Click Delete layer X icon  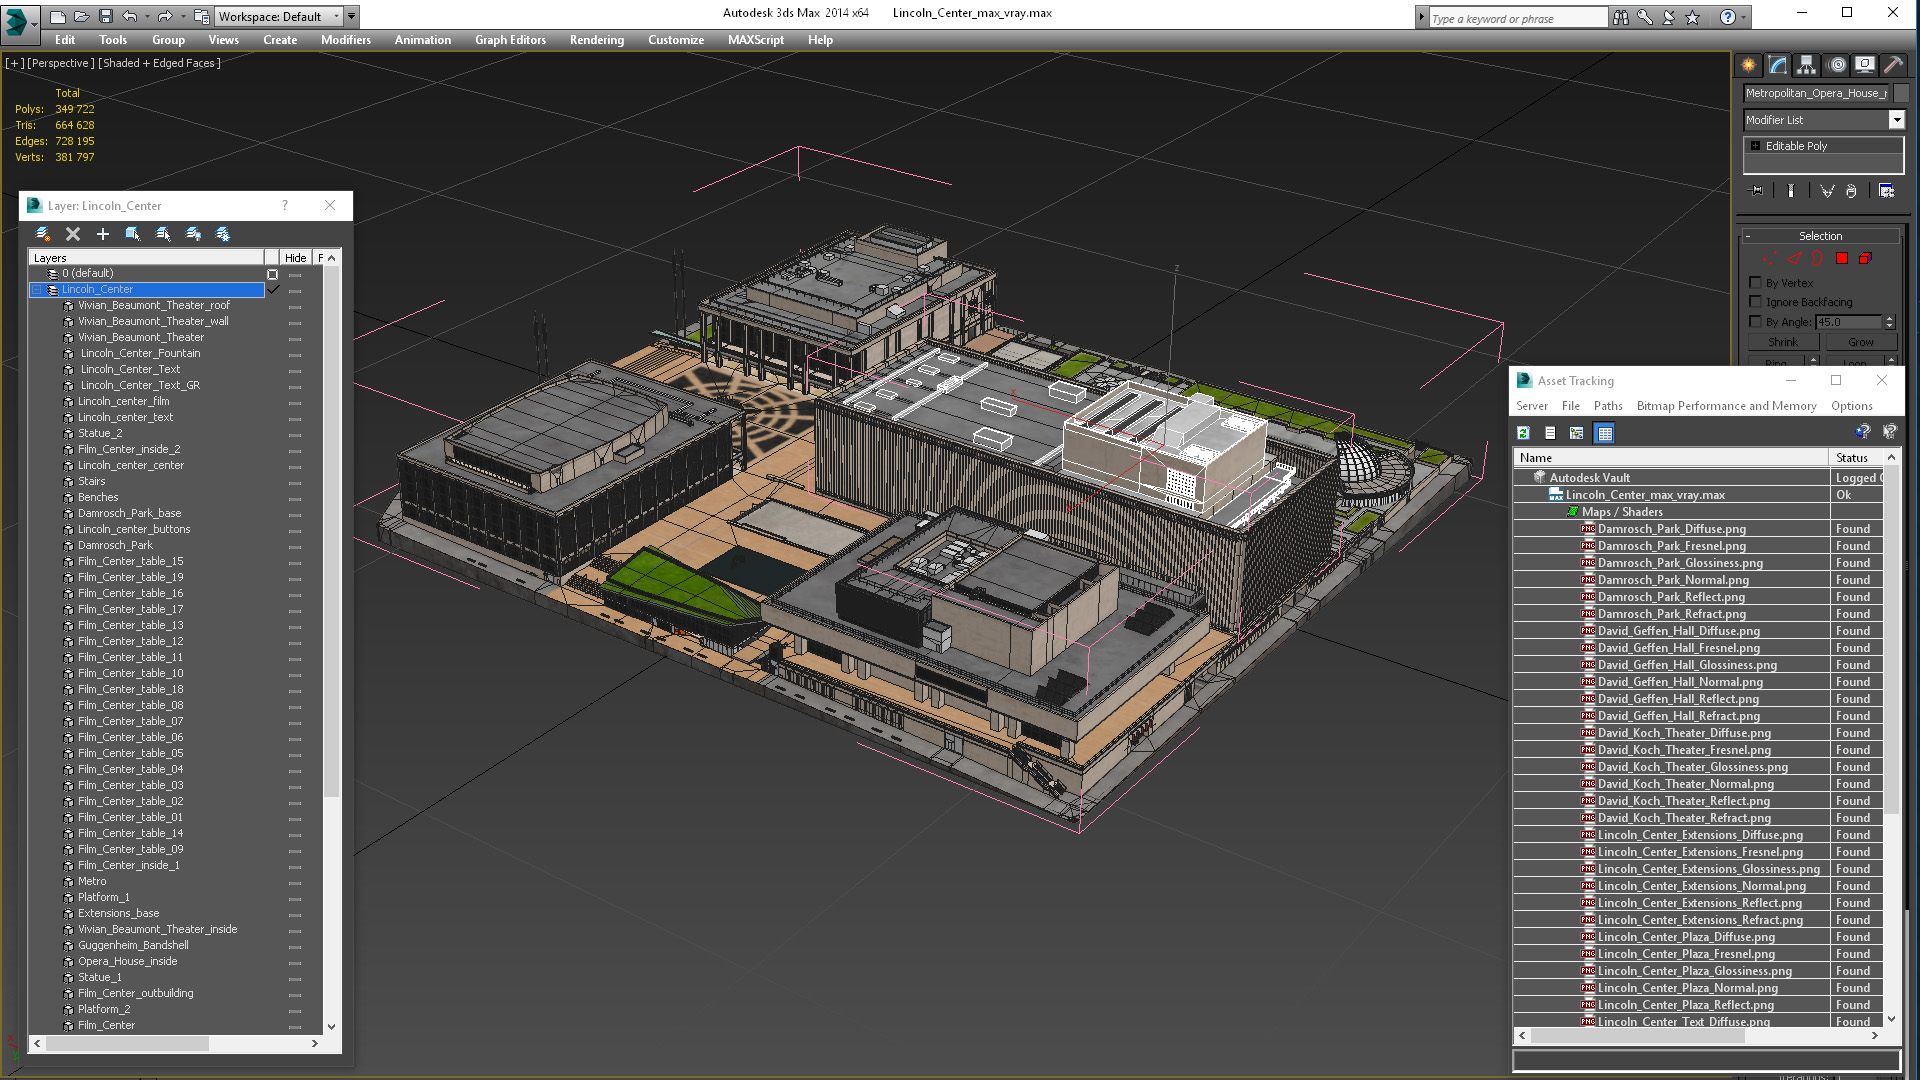click(73, 234)
